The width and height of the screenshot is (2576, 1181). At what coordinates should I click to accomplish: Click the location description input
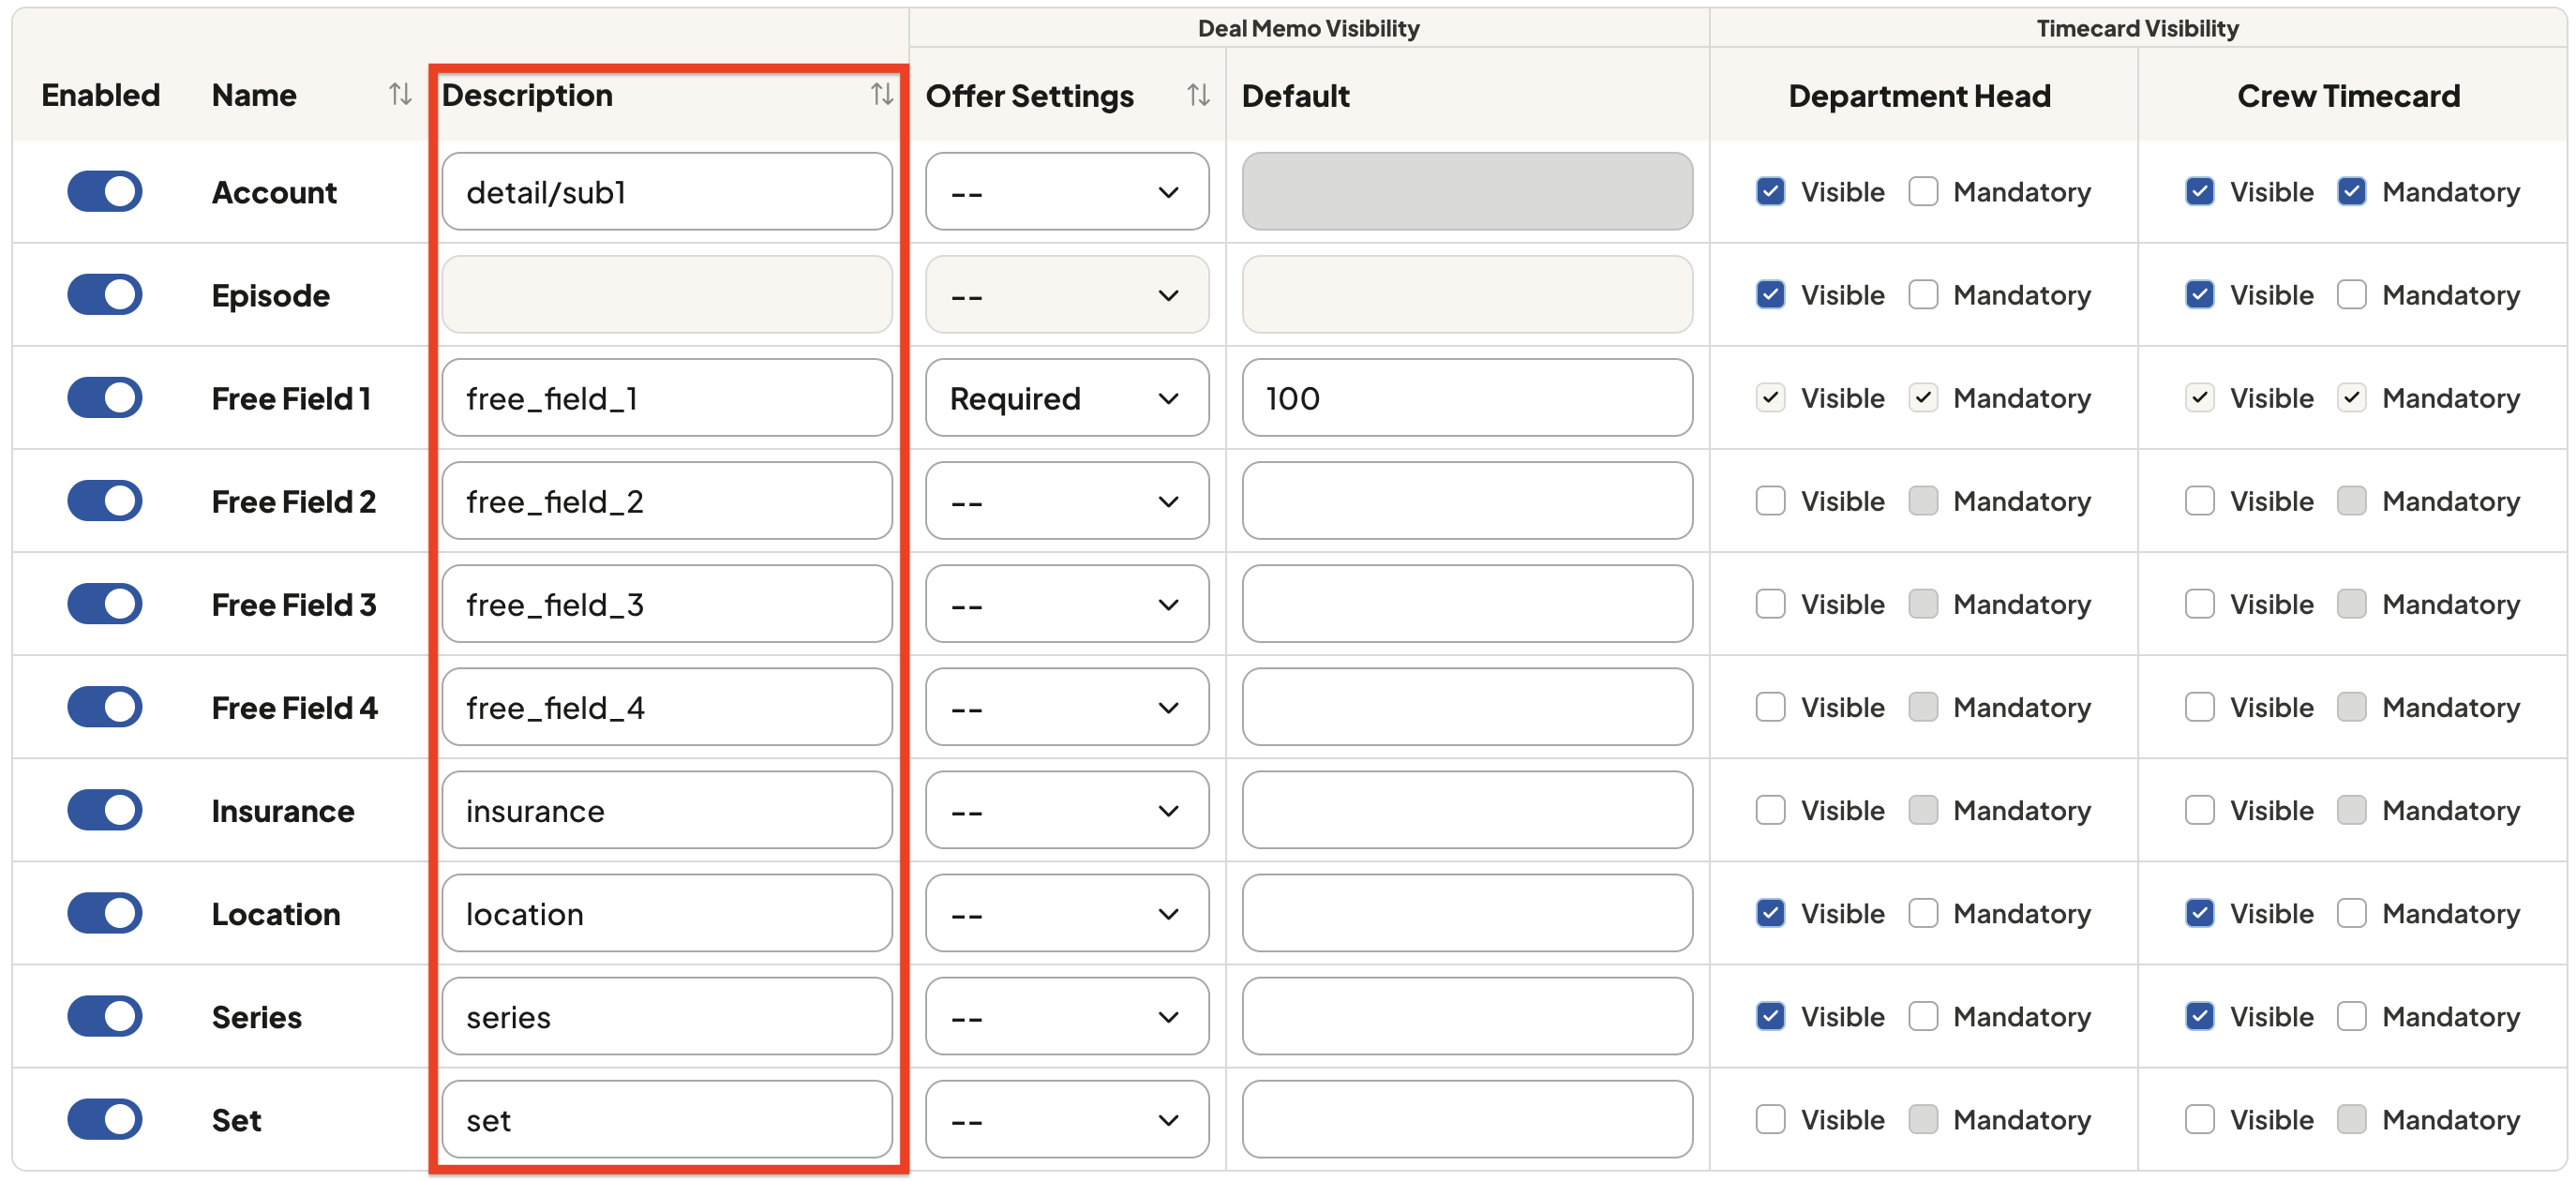click(x=667, y=913)
